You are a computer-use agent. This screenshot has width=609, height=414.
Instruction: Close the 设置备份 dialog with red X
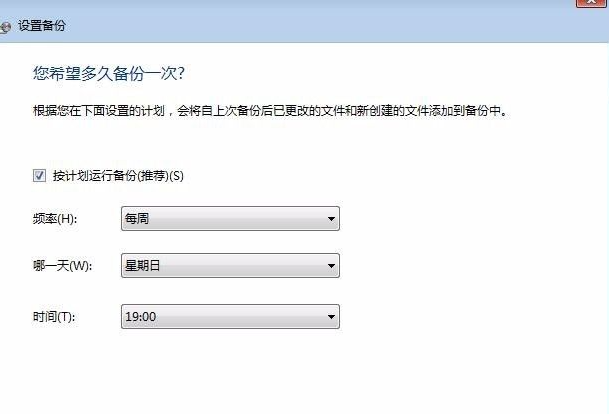point(591,4)
